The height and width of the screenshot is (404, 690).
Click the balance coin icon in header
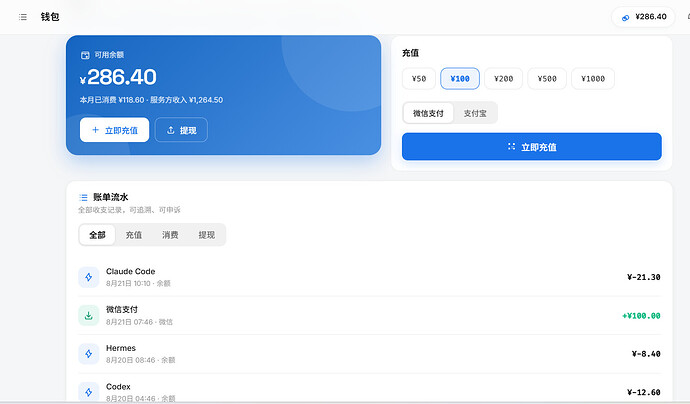coord(625,18)
